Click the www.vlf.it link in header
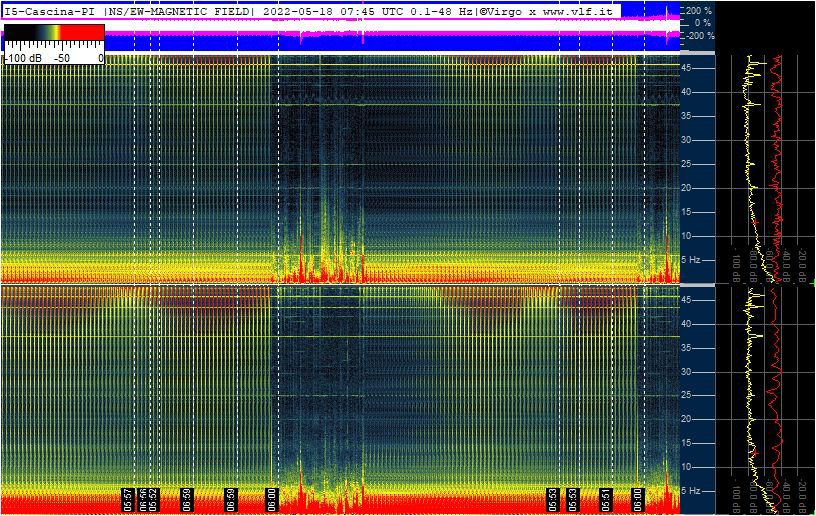This screenshot has height=516, width=816. (577, 10)
